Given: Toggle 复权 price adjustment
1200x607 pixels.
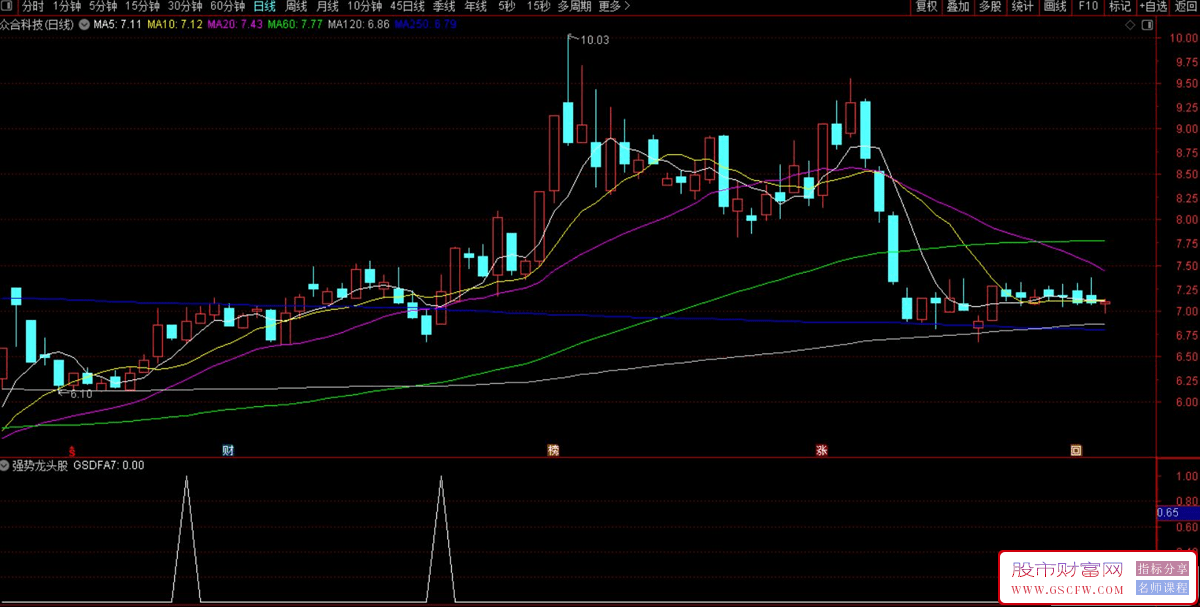Looking at the screenshot, I should 926,6.
